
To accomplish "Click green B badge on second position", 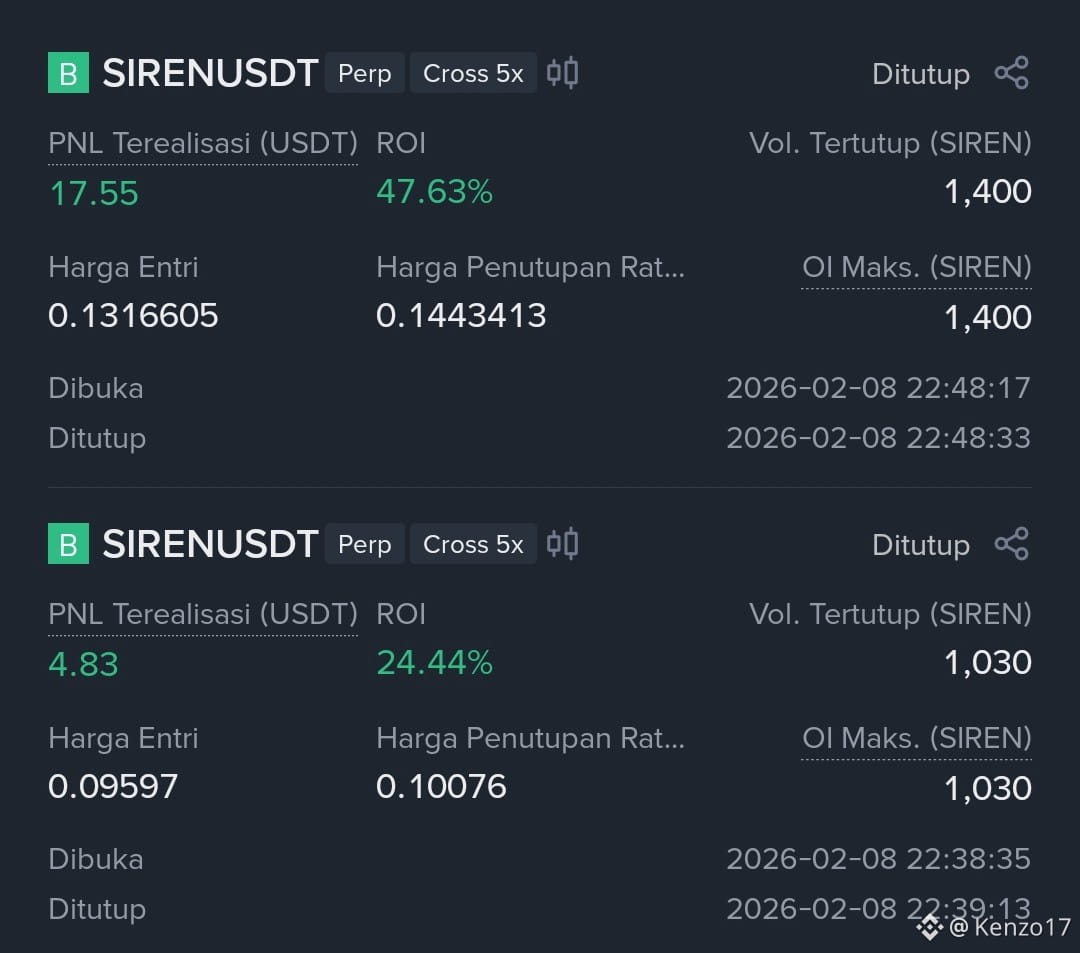I will 68,543.
